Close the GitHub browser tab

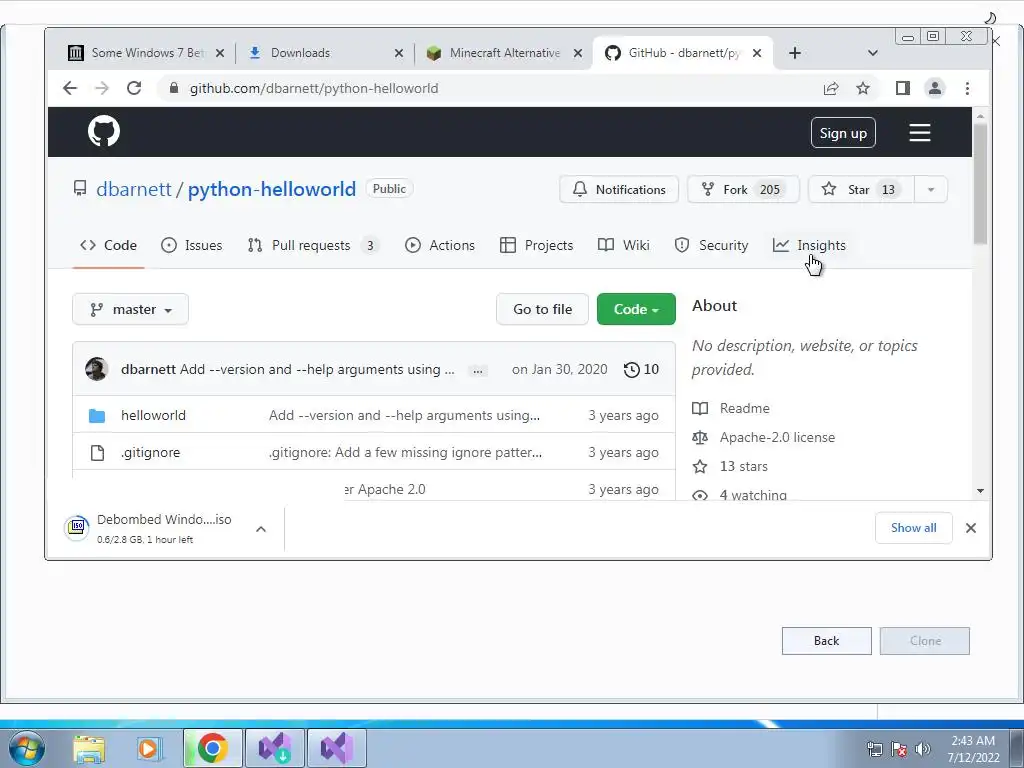click(x=757, y=53)
